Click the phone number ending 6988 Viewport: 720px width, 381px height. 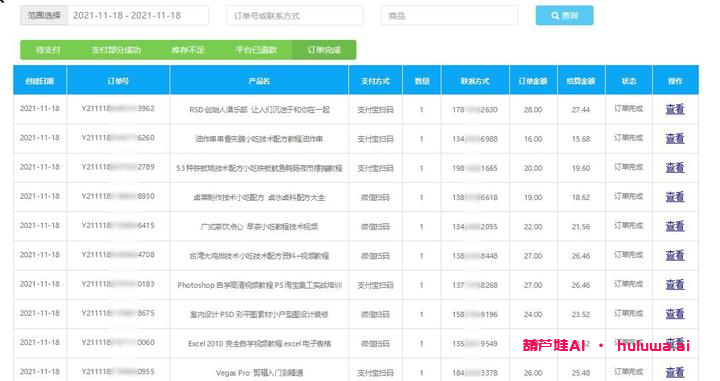pyautogui.click(x=475, y=139)
